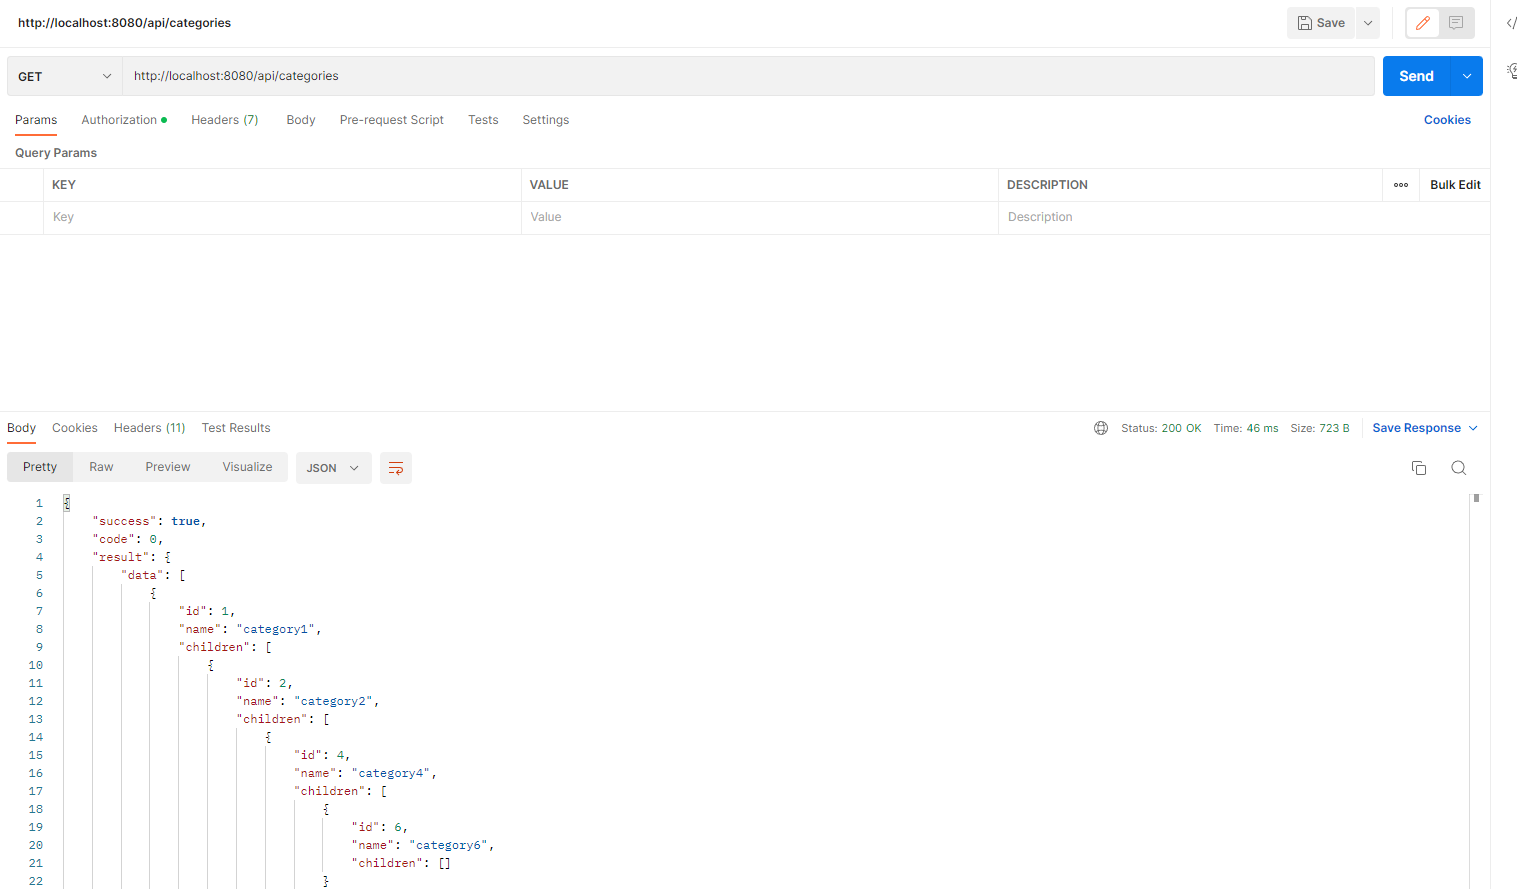This screenshot has width=1517, height=889.
Task: Open the Pre-request Script tab
Action: tap(392, 120)
